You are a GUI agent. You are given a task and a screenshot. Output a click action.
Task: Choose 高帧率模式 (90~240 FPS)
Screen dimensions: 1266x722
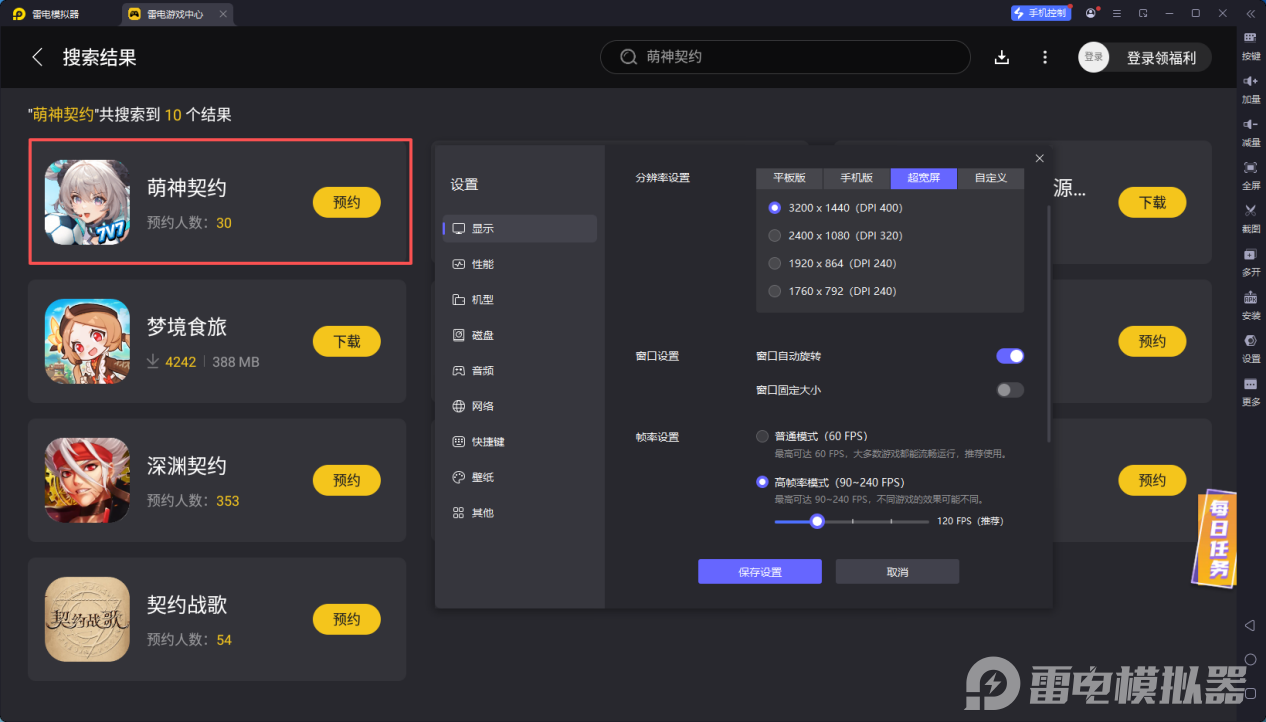click(763, 482)
